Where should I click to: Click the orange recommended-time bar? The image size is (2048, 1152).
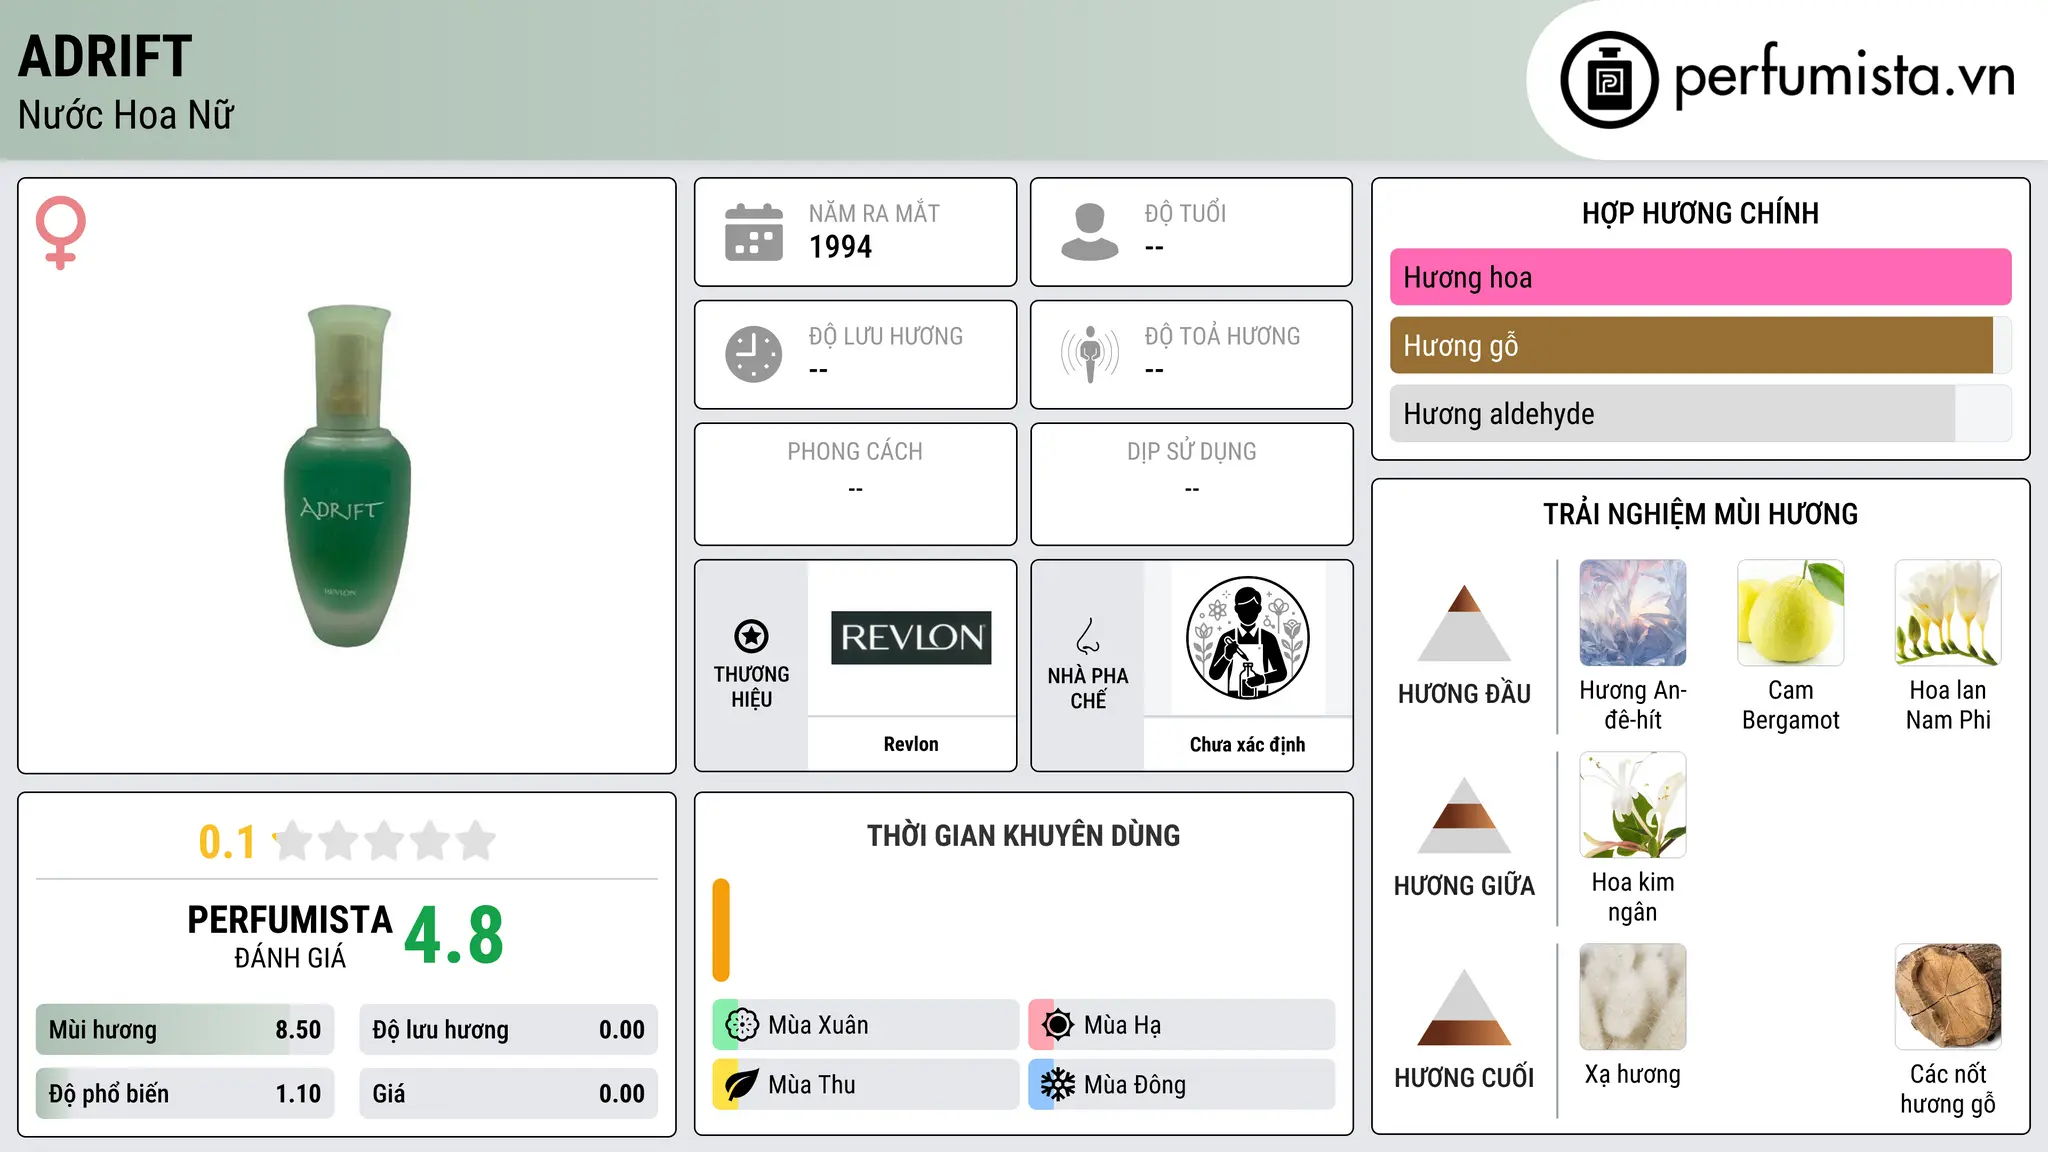[x=721, y=930]
